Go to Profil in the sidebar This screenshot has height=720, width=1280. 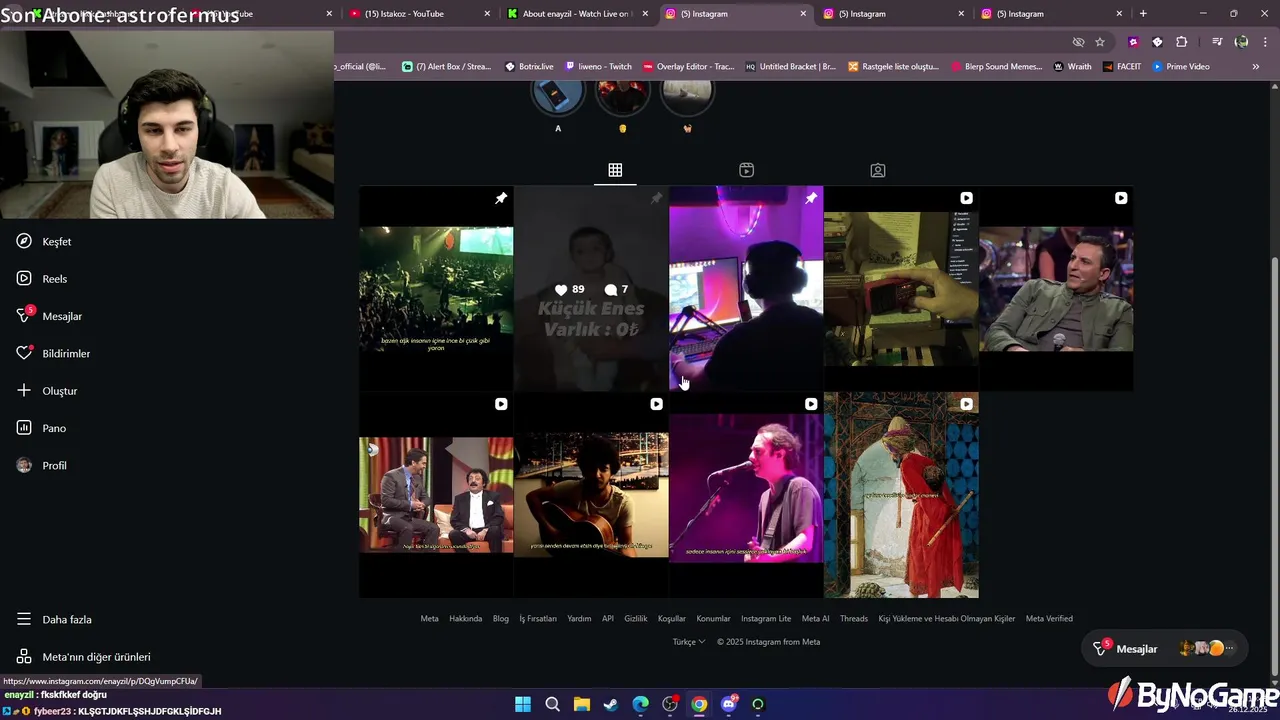coord(41,465)
